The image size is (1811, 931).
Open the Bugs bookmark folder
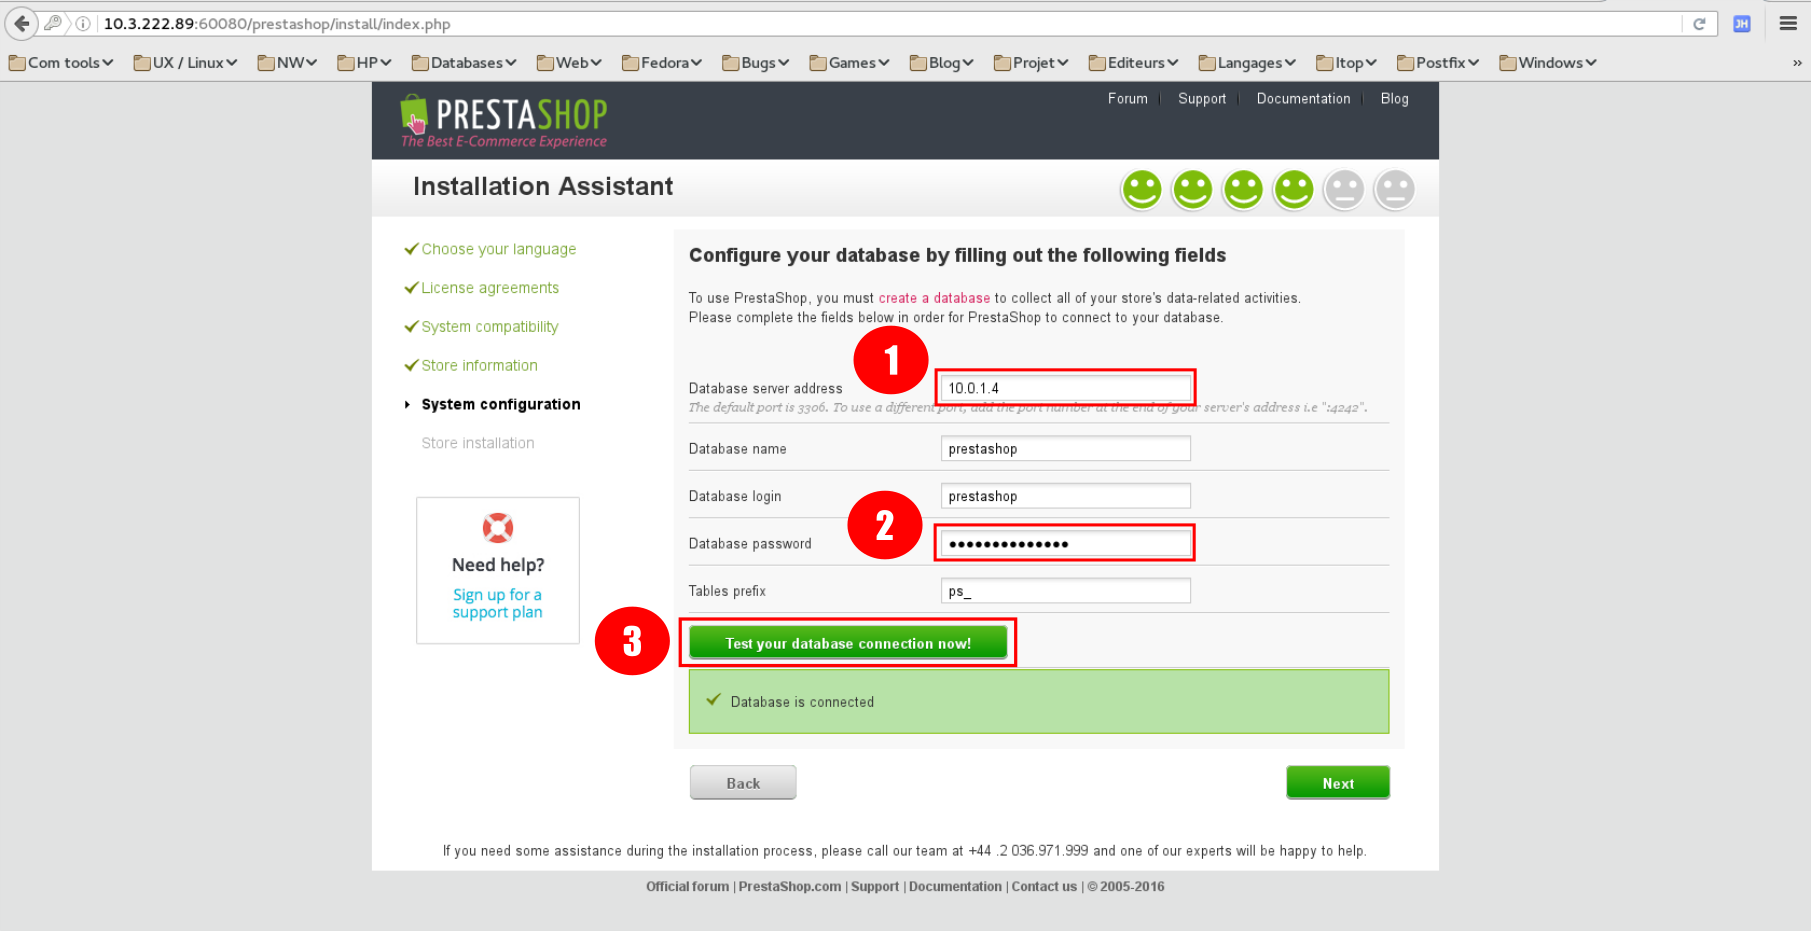pos(756,63)
